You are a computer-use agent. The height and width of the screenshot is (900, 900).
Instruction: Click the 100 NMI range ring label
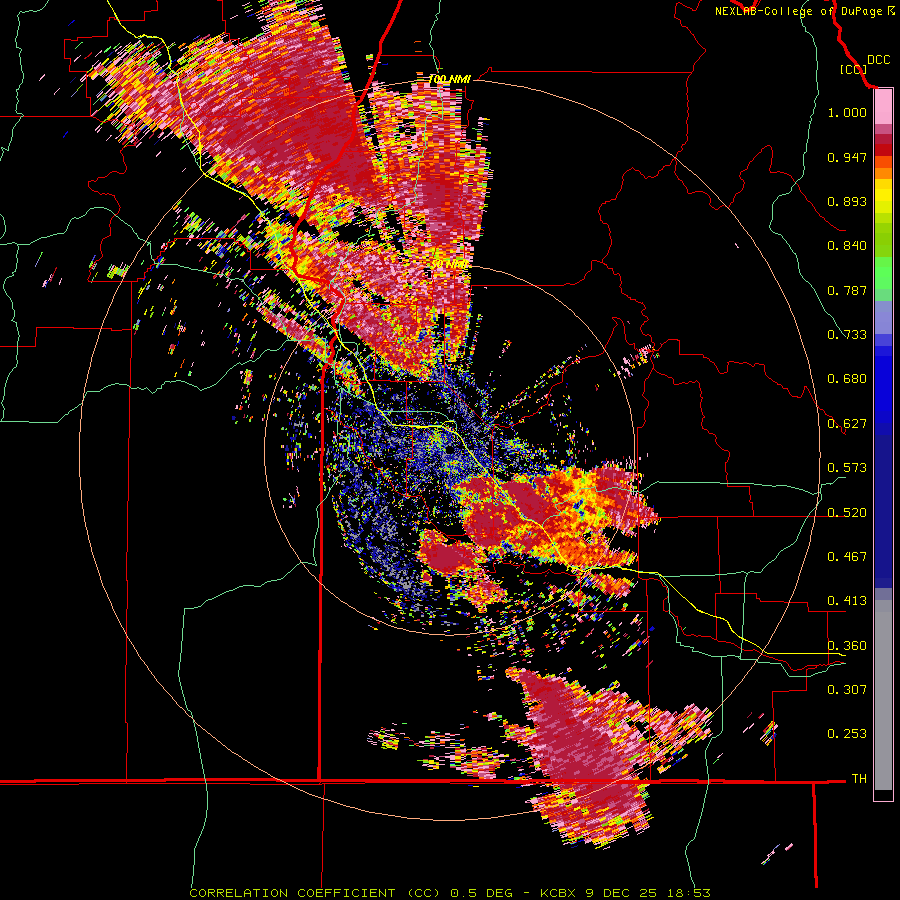click(449, 79)
